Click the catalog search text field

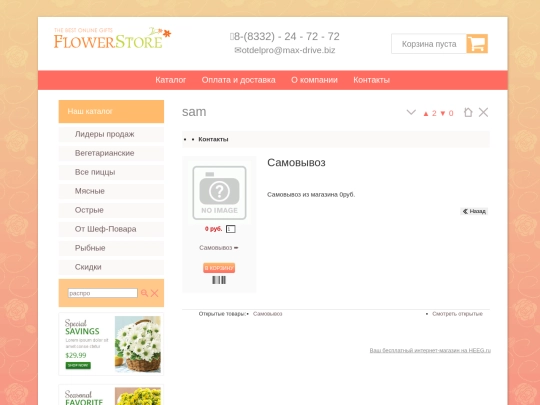[103, 293]
